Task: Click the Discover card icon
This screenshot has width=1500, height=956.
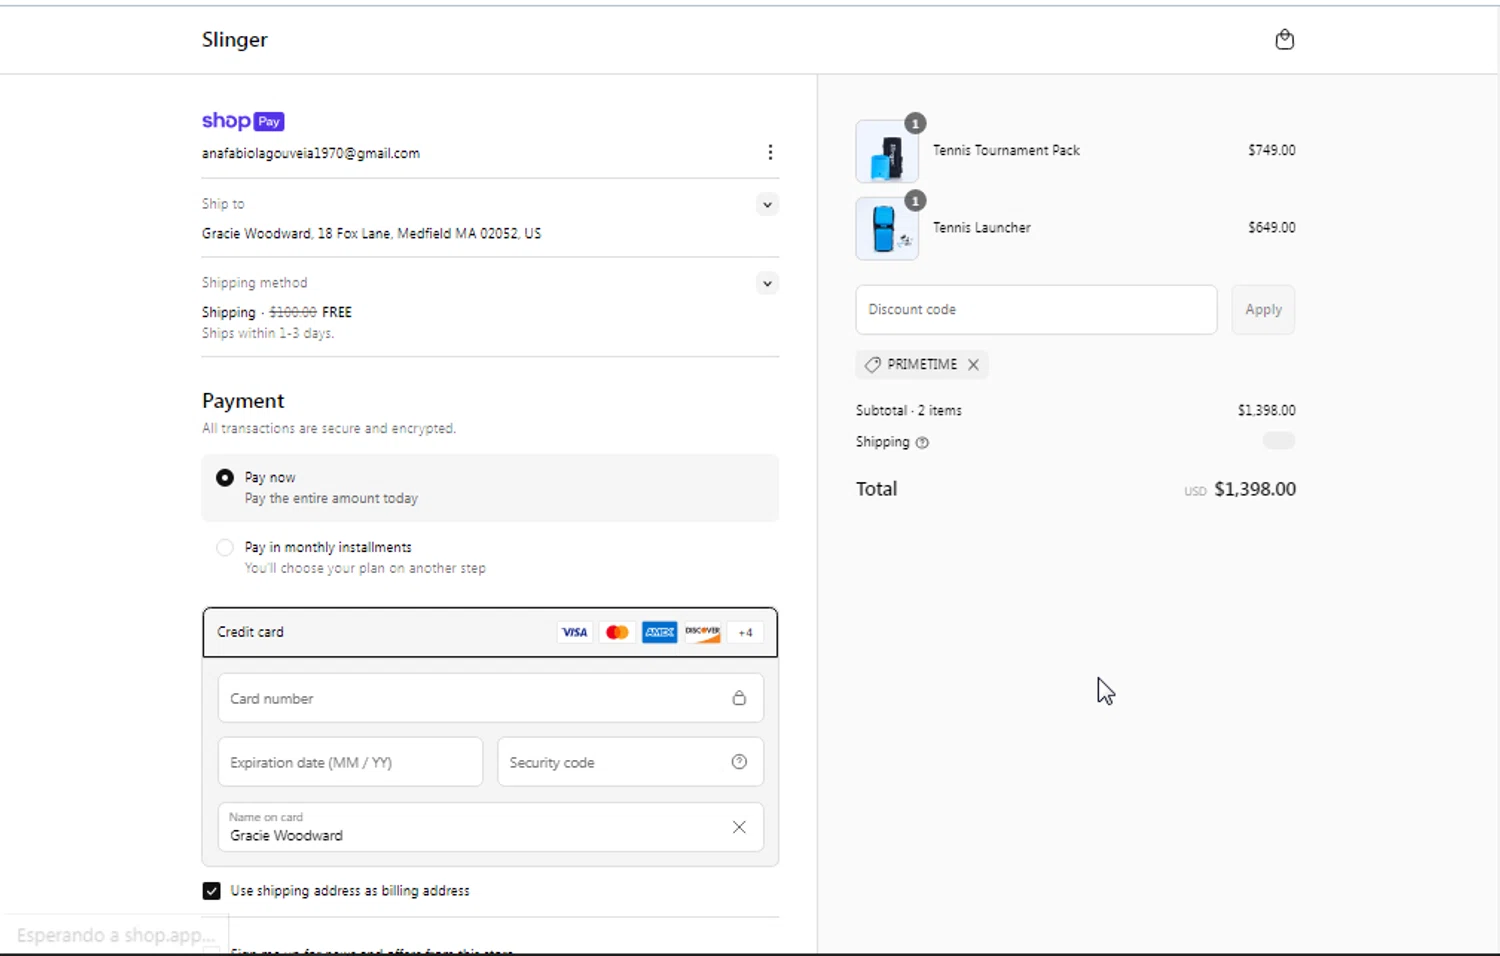Action: tap(703, 632)
